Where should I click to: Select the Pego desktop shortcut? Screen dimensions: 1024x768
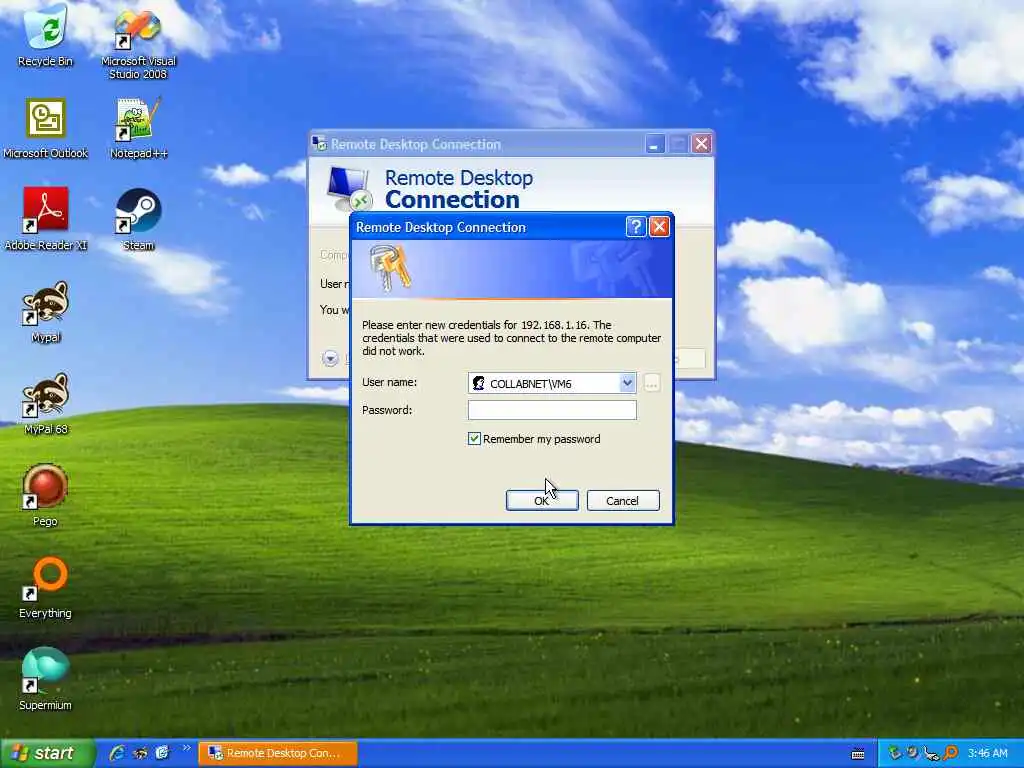[45, 496]
